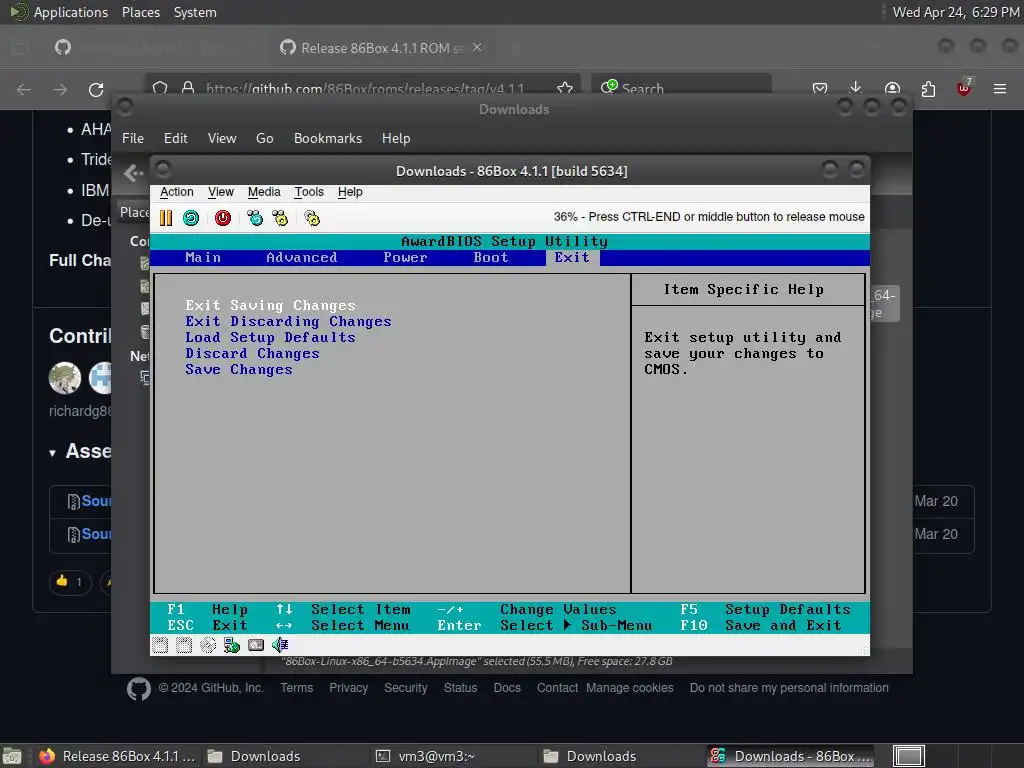Open Go menu in Downloads window

(264, 138)
